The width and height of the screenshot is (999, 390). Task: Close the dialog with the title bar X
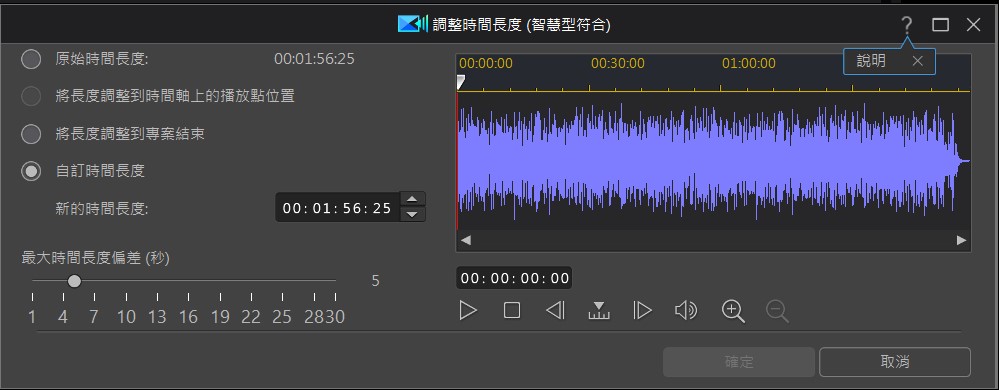coord(973,25)
